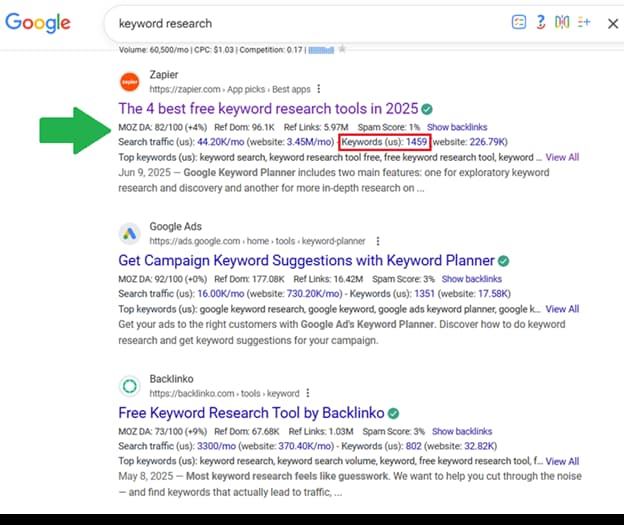Open three-dot menu next to ads.google.com URL
This screenshot has height=525, width=624.
click(x=378, y=241)
